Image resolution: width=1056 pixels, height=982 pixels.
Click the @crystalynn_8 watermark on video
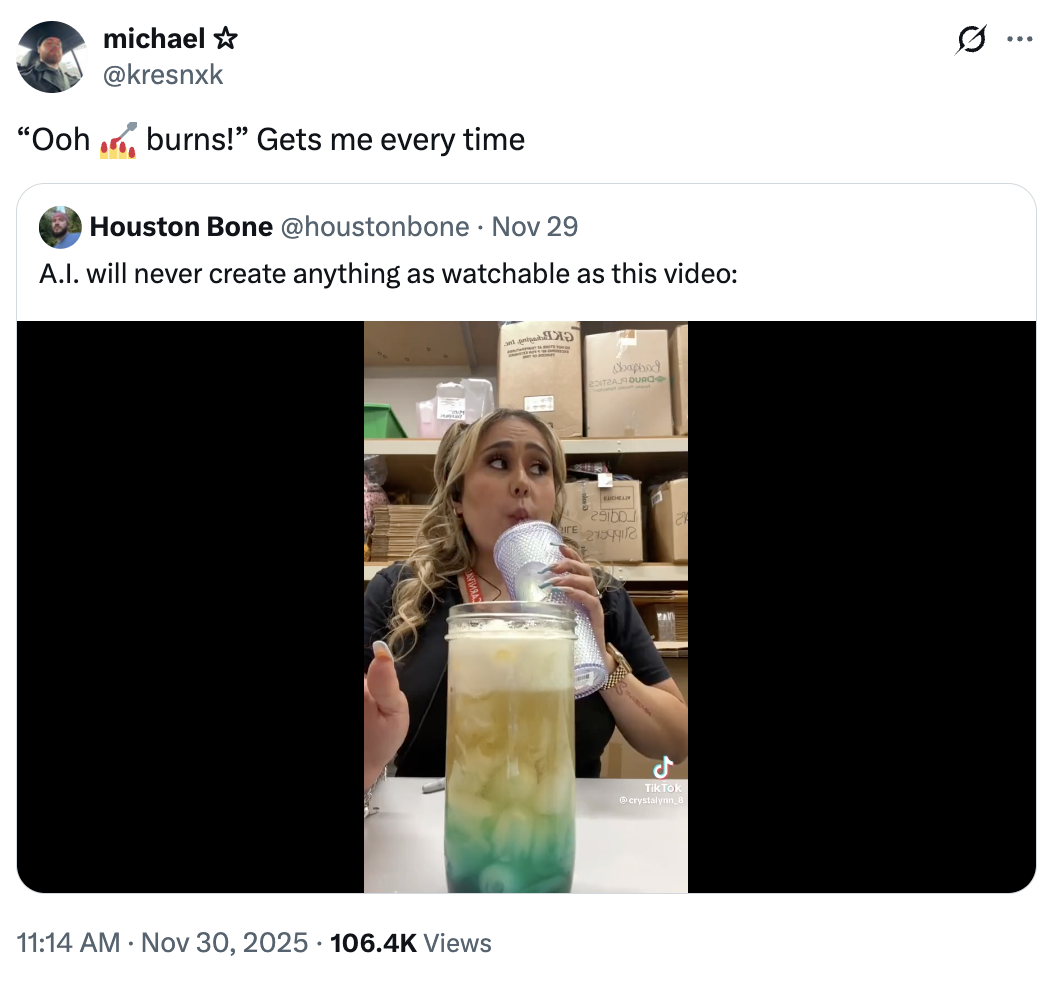pyautogui.click(x=650, y=801)
